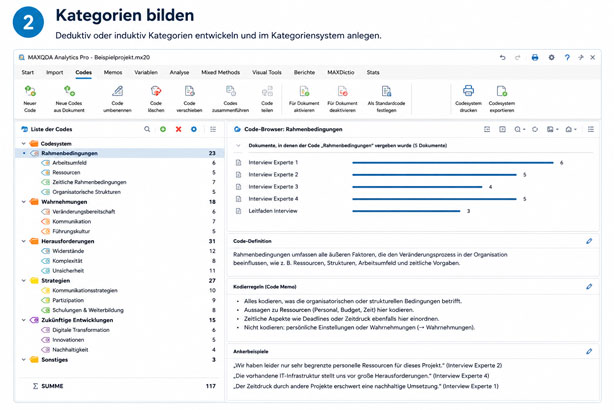Switch to the Variablen tab

pos(146,72)
